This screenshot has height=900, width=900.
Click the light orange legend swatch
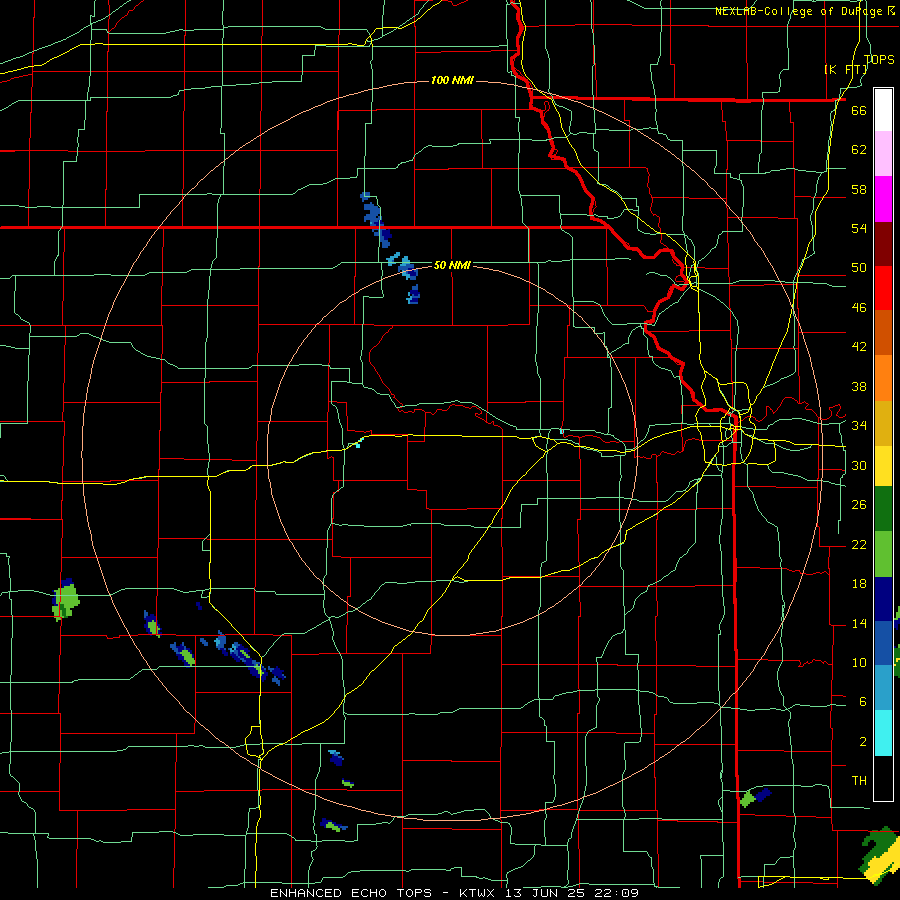click(x=883, y=378)
